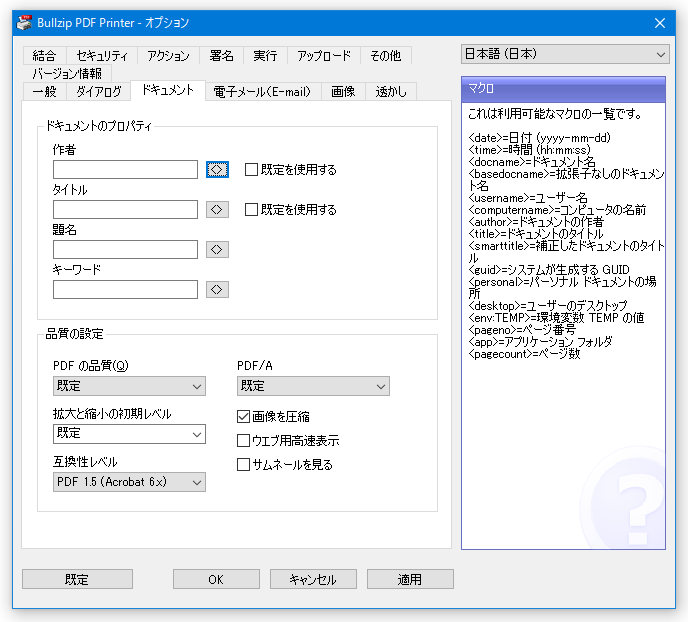Click the OK button
This screenshot has height=622, width=688.
(x=216, y=579)
